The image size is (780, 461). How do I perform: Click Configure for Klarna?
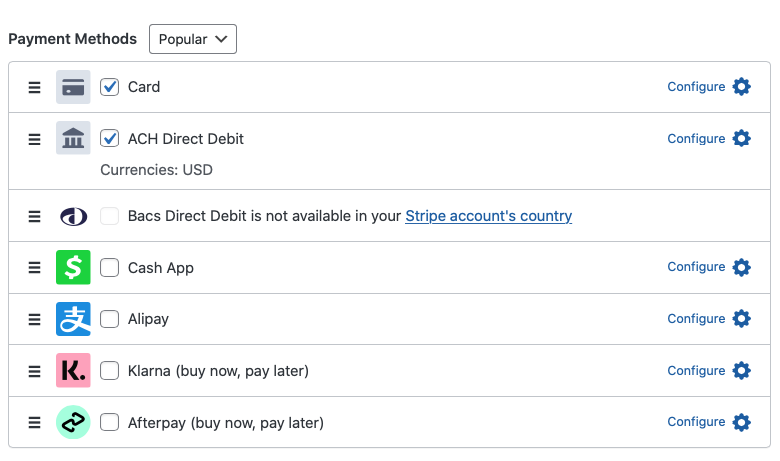pos(696,371)
